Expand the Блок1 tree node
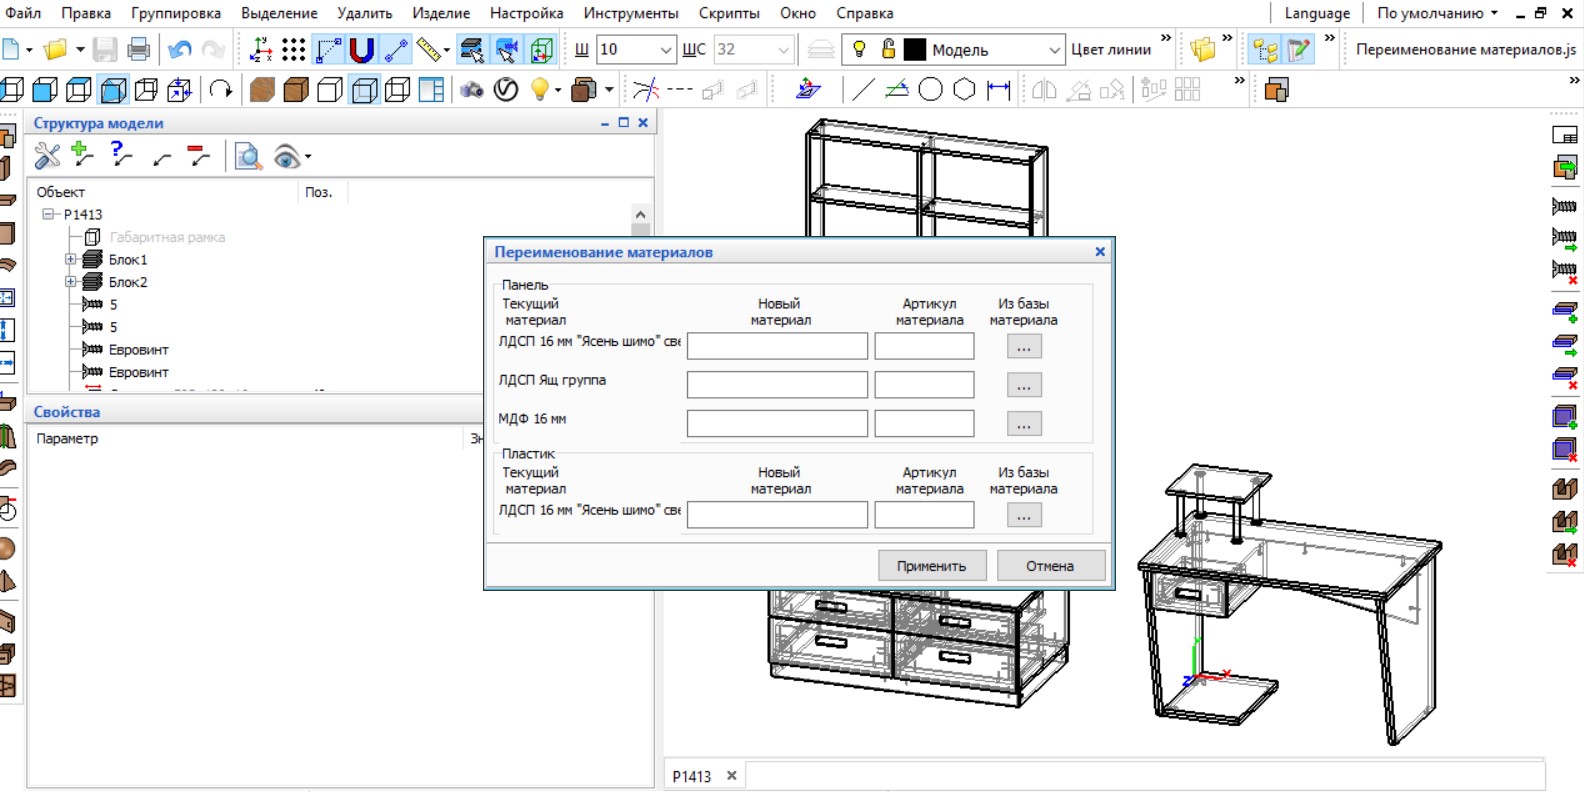This screenshot has height=792, width=1584. click(71, 260)
